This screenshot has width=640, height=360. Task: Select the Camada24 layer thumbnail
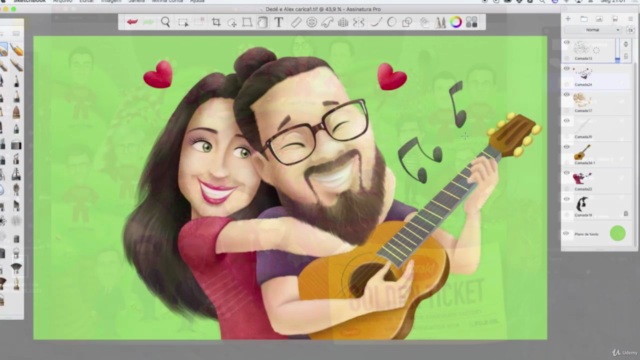[583, 73]
